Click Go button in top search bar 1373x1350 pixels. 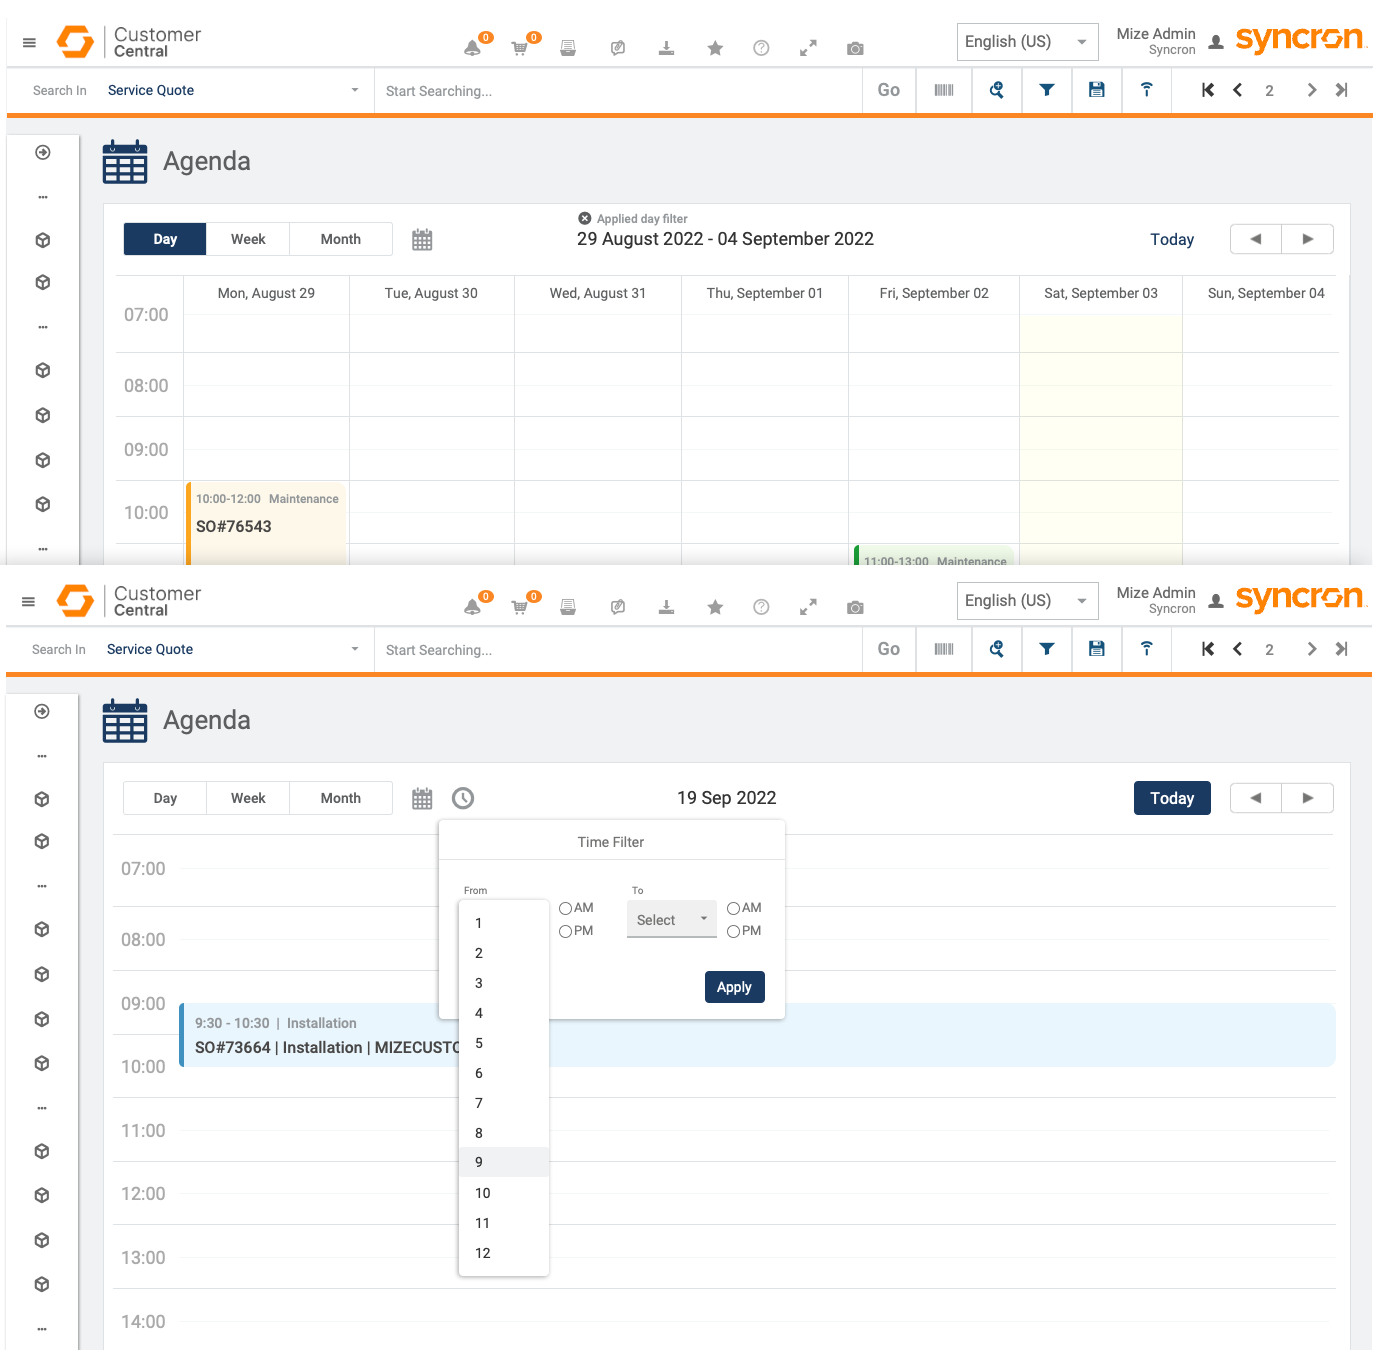[889, 90]
